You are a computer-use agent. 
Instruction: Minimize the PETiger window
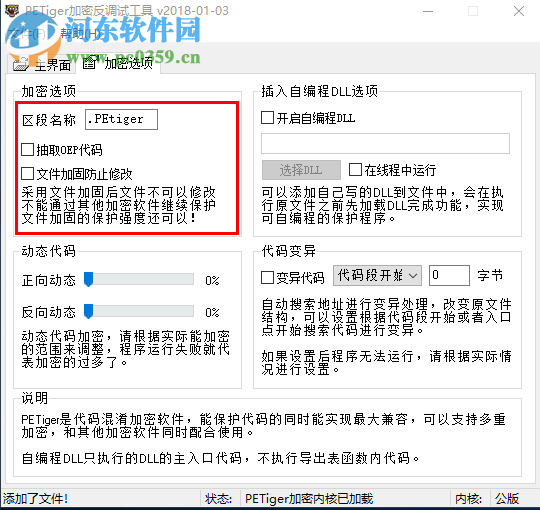428,11
